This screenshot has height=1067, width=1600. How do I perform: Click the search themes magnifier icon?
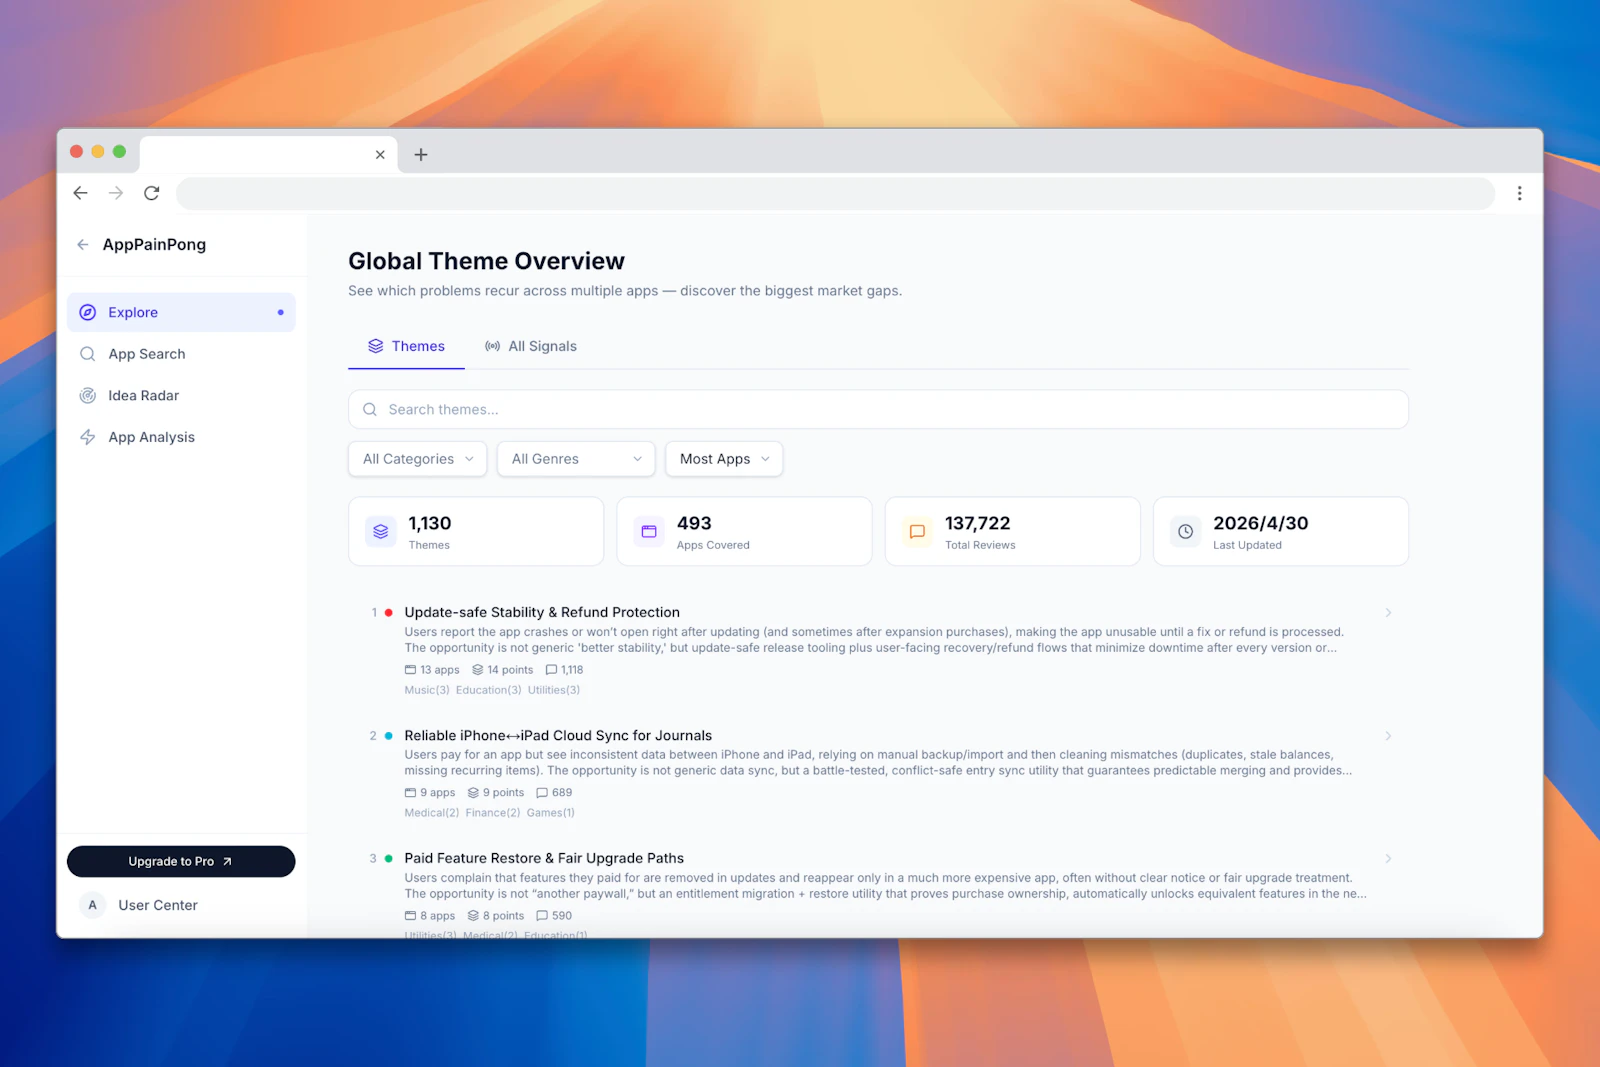(x=370, y=409)
